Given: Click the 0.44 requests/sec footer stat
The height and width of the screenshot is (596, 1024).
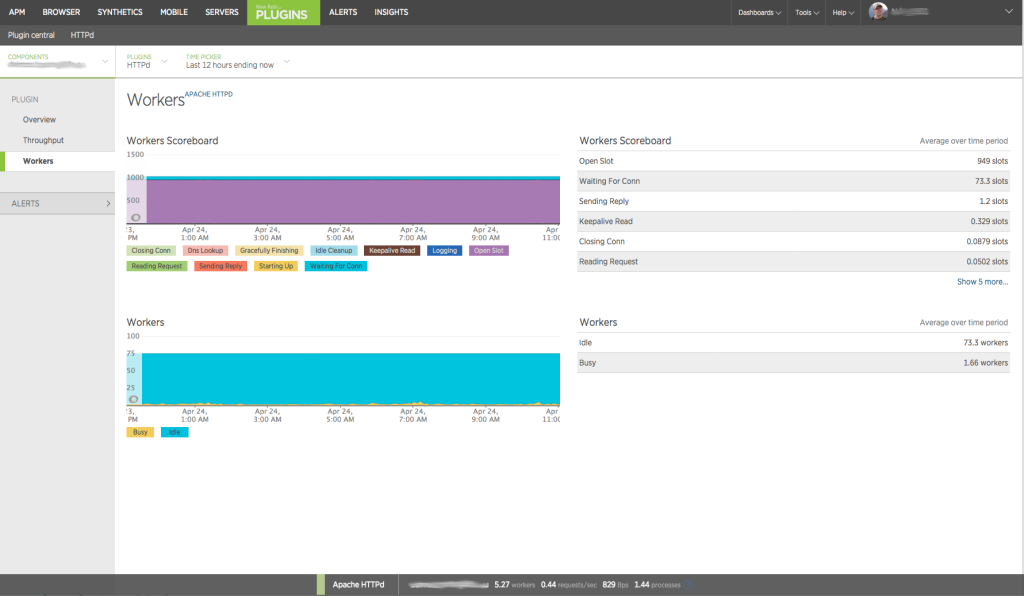Looking at the screenshot, I should 568,585.
